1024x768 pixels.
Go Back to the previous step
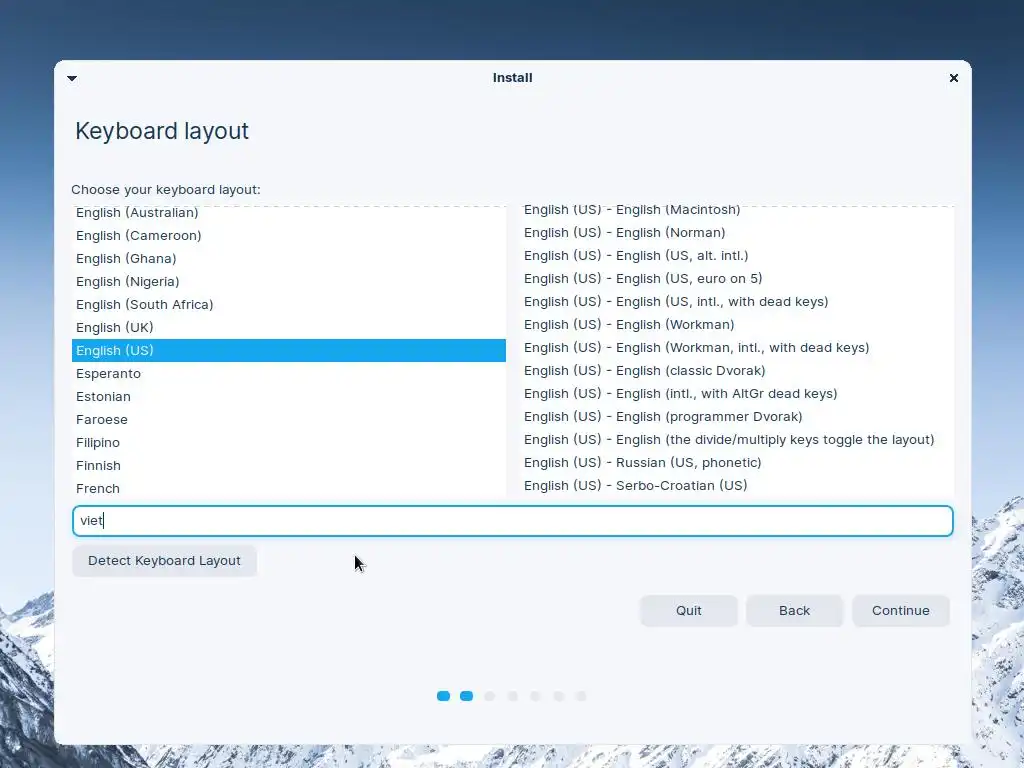click(x=794, y=611)
